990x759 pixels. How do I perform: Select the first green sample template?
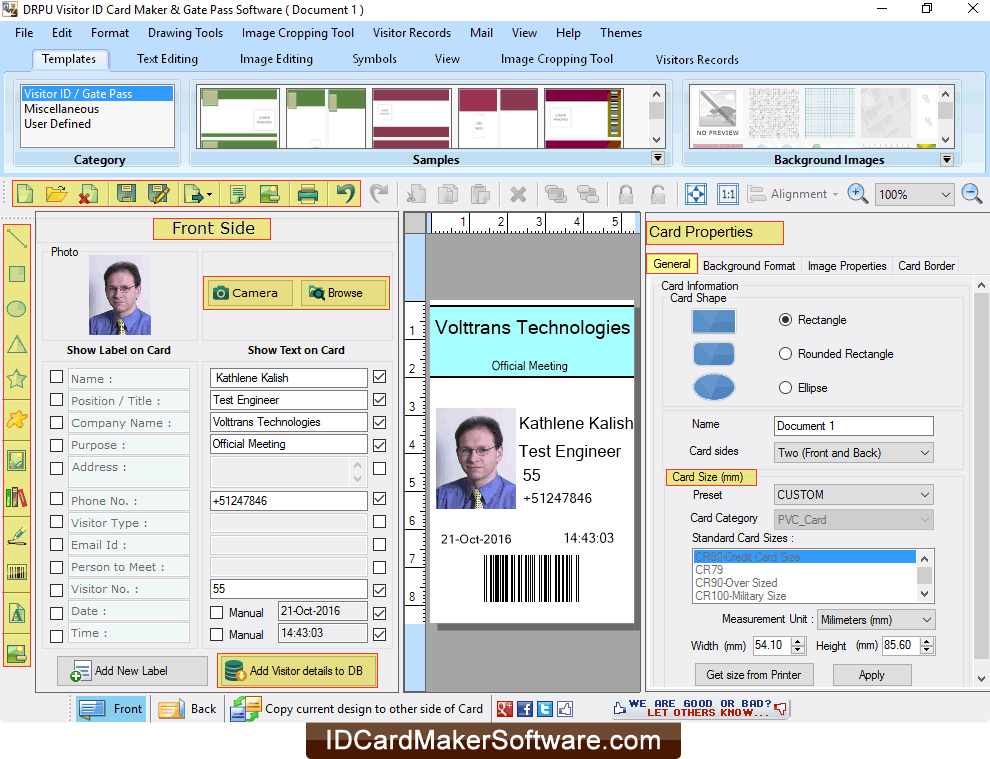click(239, 118)
